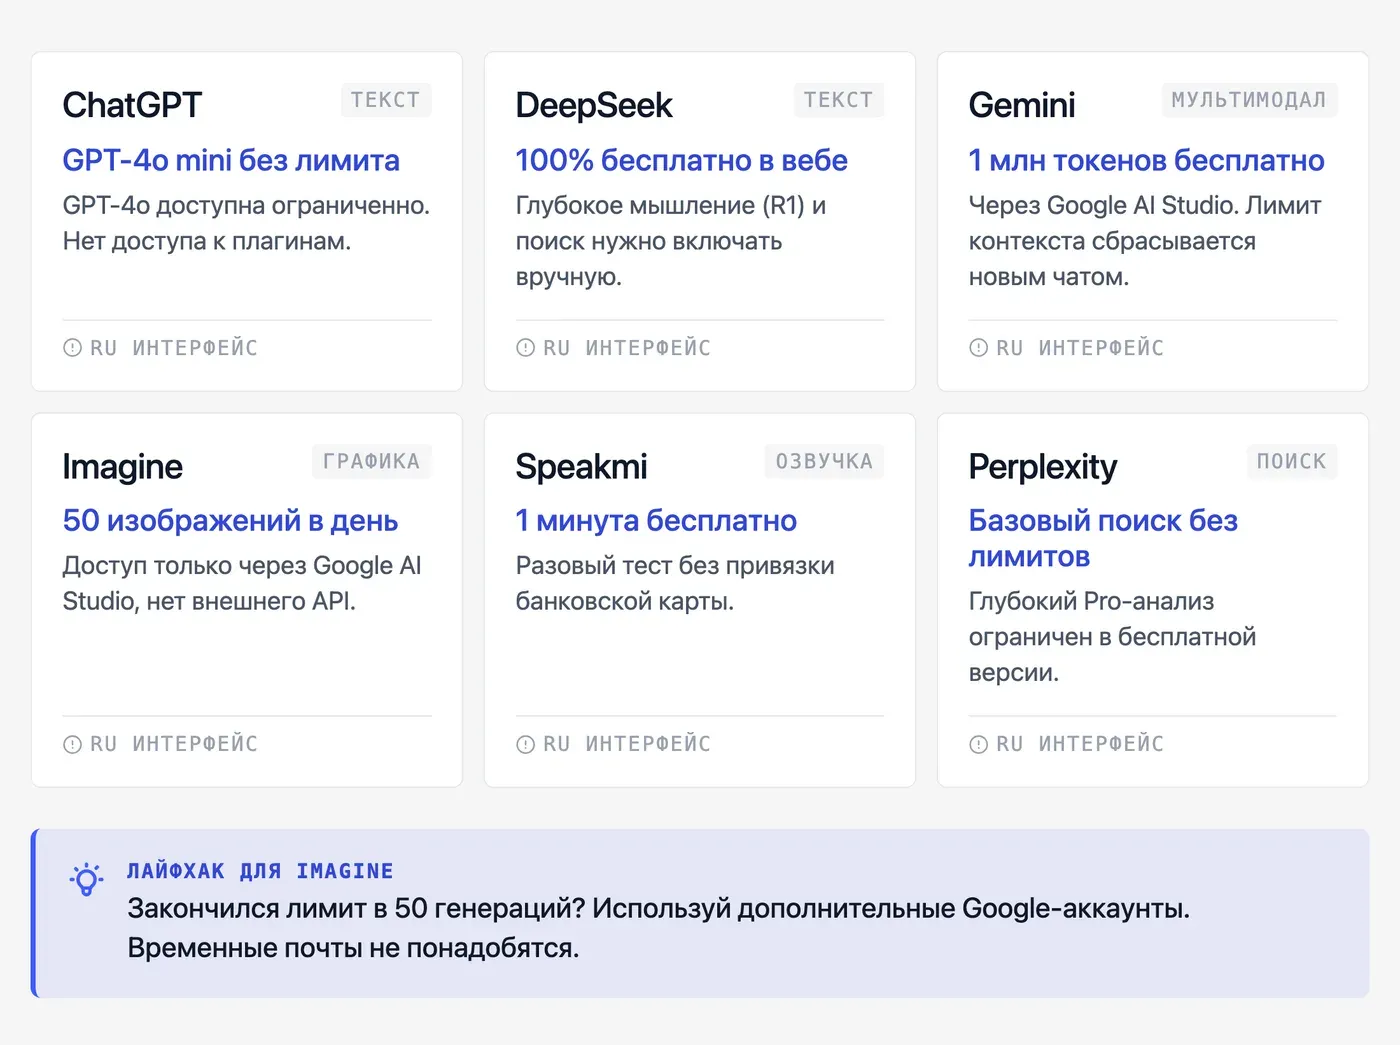Screen dimensions: 1400x1045
Task: Open the "Базовый поиск без лимитов" link
Action: tap(1103, 538)
